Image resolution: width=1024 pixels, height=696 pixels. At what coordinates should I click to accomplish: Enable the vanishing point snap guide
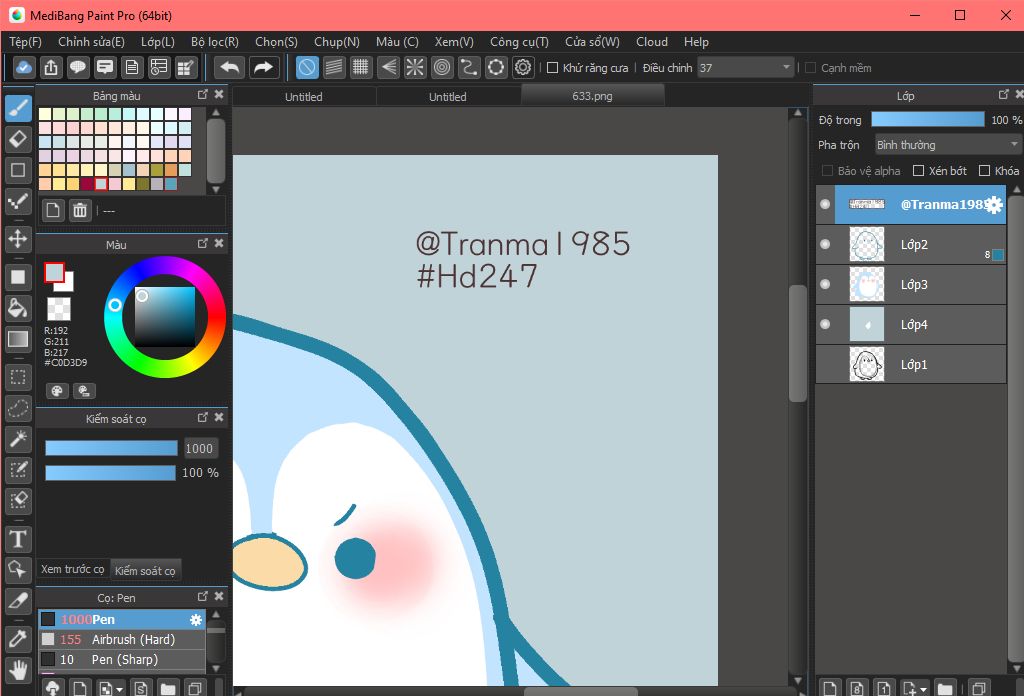388,67
